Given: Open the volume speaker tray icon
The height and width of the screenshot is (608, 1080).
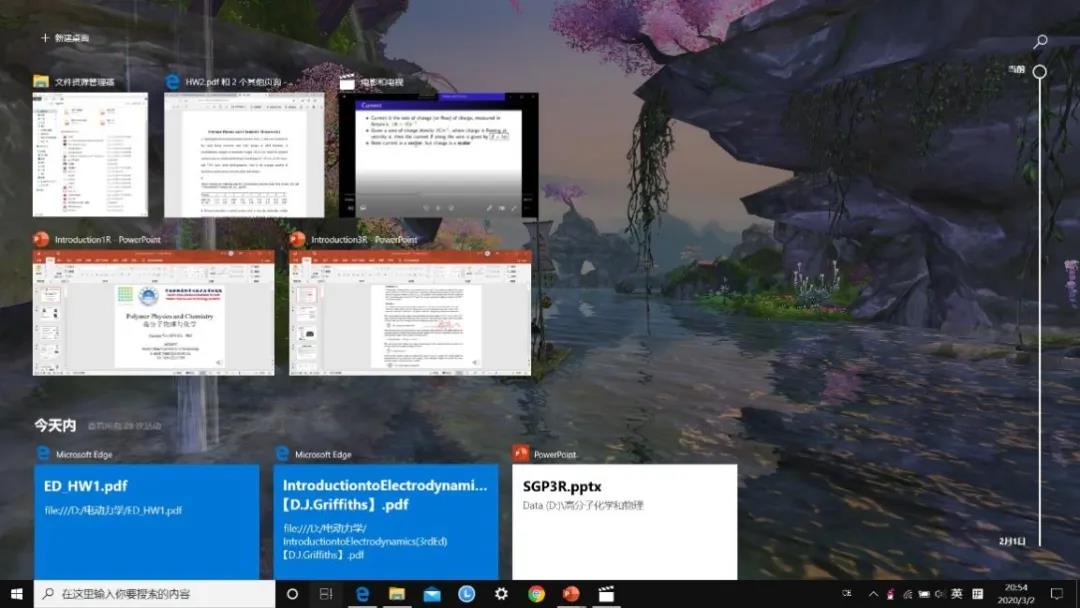Looking at the screenshot, I should [940, 594].
